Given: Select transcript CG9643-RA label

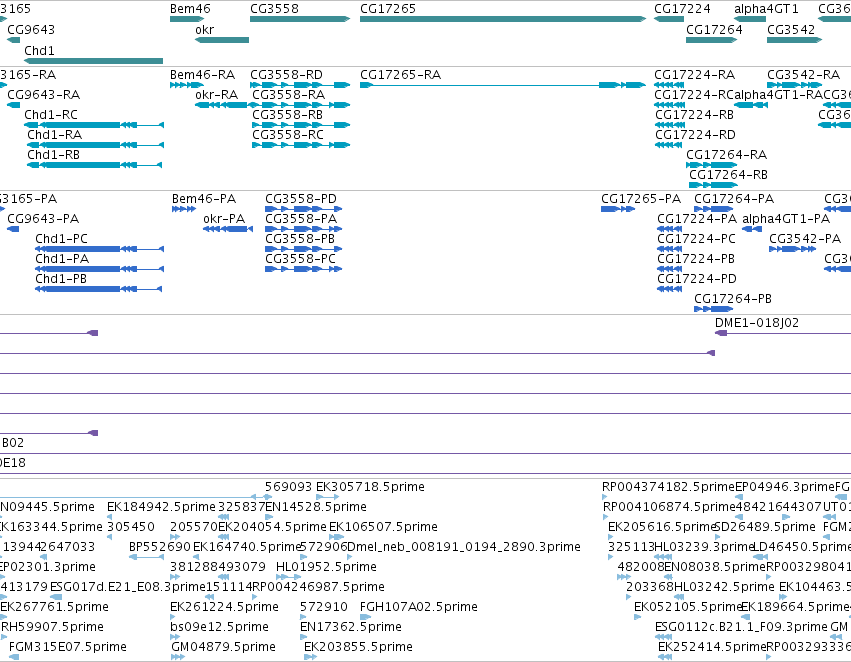Looking at the screenshot, I should [43, 94].
